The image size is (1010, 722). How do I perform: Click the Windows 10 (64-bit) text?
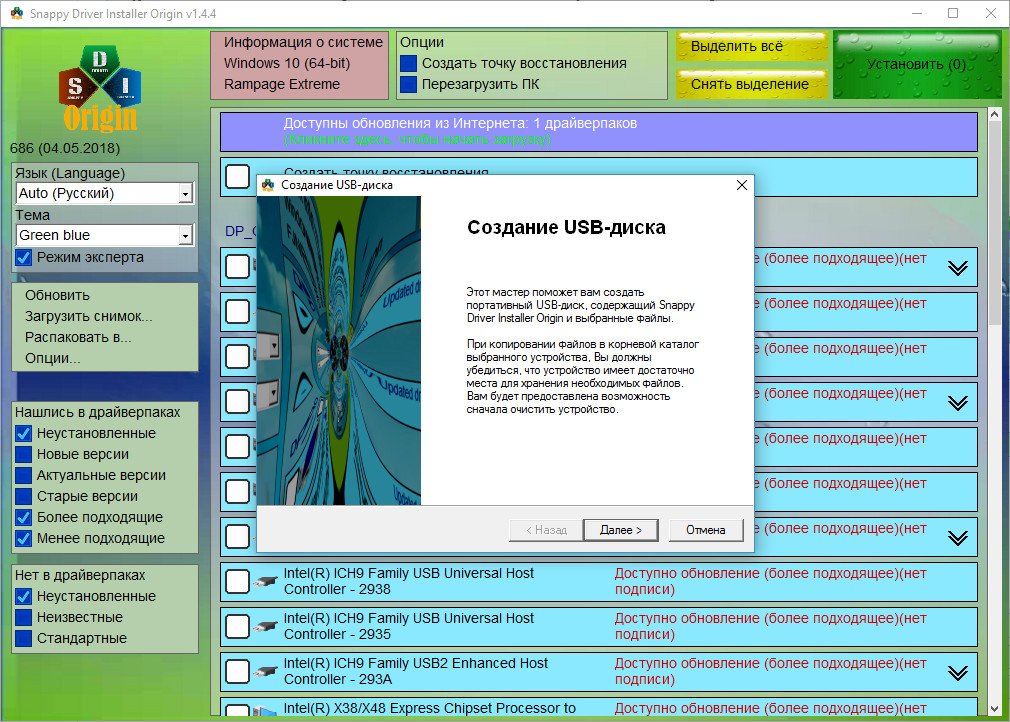(287, 63)
